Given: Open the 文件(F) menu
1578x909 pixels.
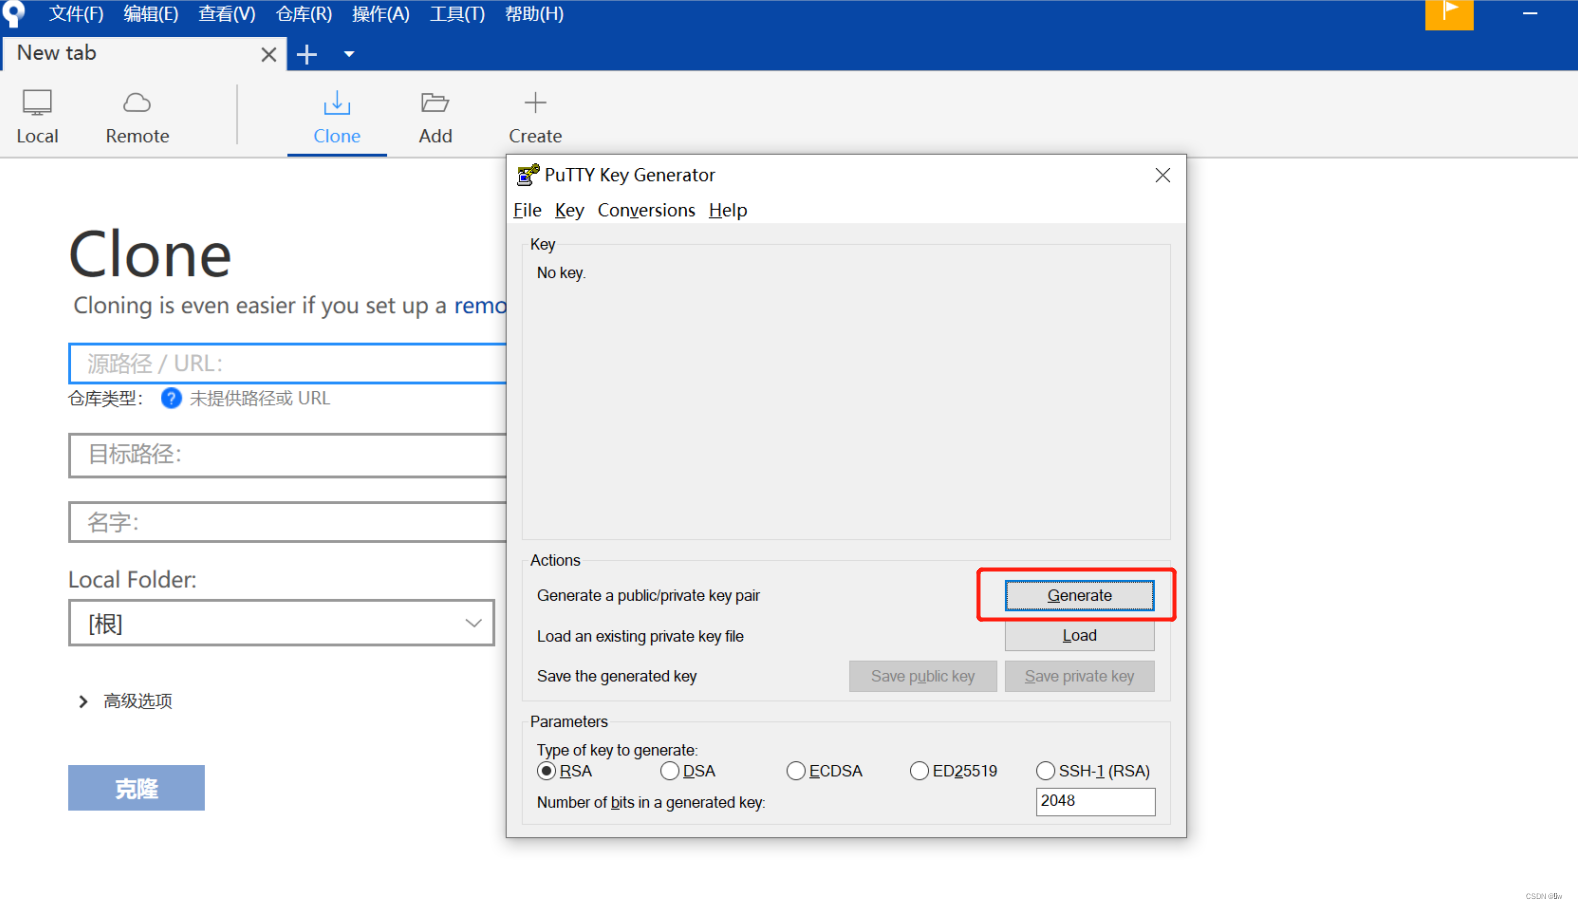Looking at the screenshot, I should pos(76,14).
